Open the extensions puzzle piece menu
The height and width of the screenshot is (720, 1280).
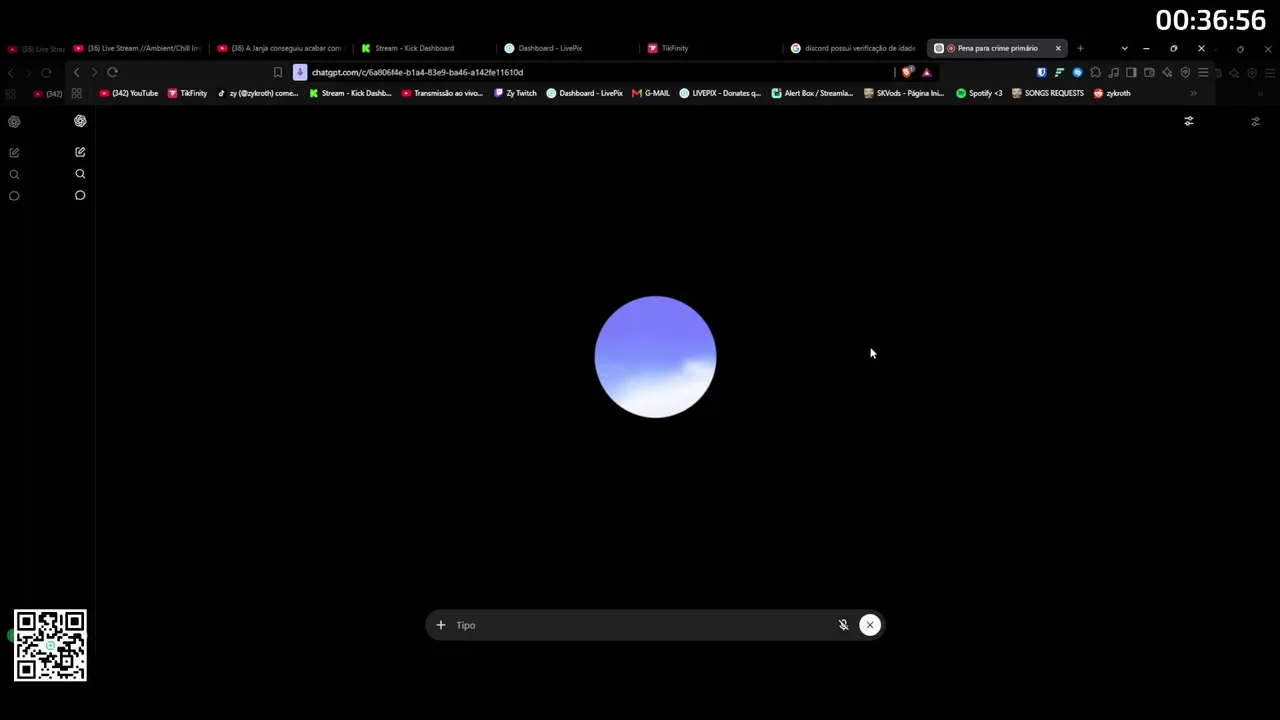point(1095,72)
